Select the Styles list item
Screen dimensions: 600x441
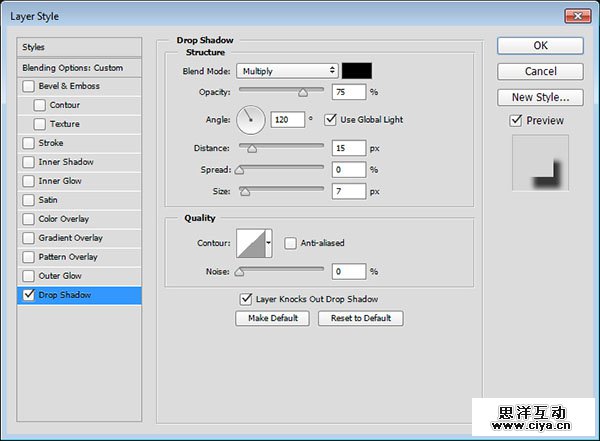80,47
